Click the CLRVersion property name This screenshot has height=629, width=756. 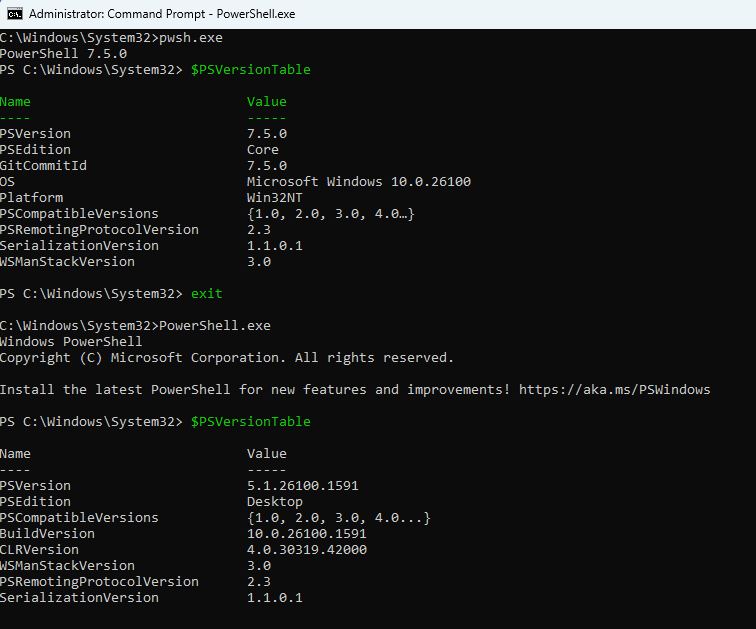pos(39,550)
